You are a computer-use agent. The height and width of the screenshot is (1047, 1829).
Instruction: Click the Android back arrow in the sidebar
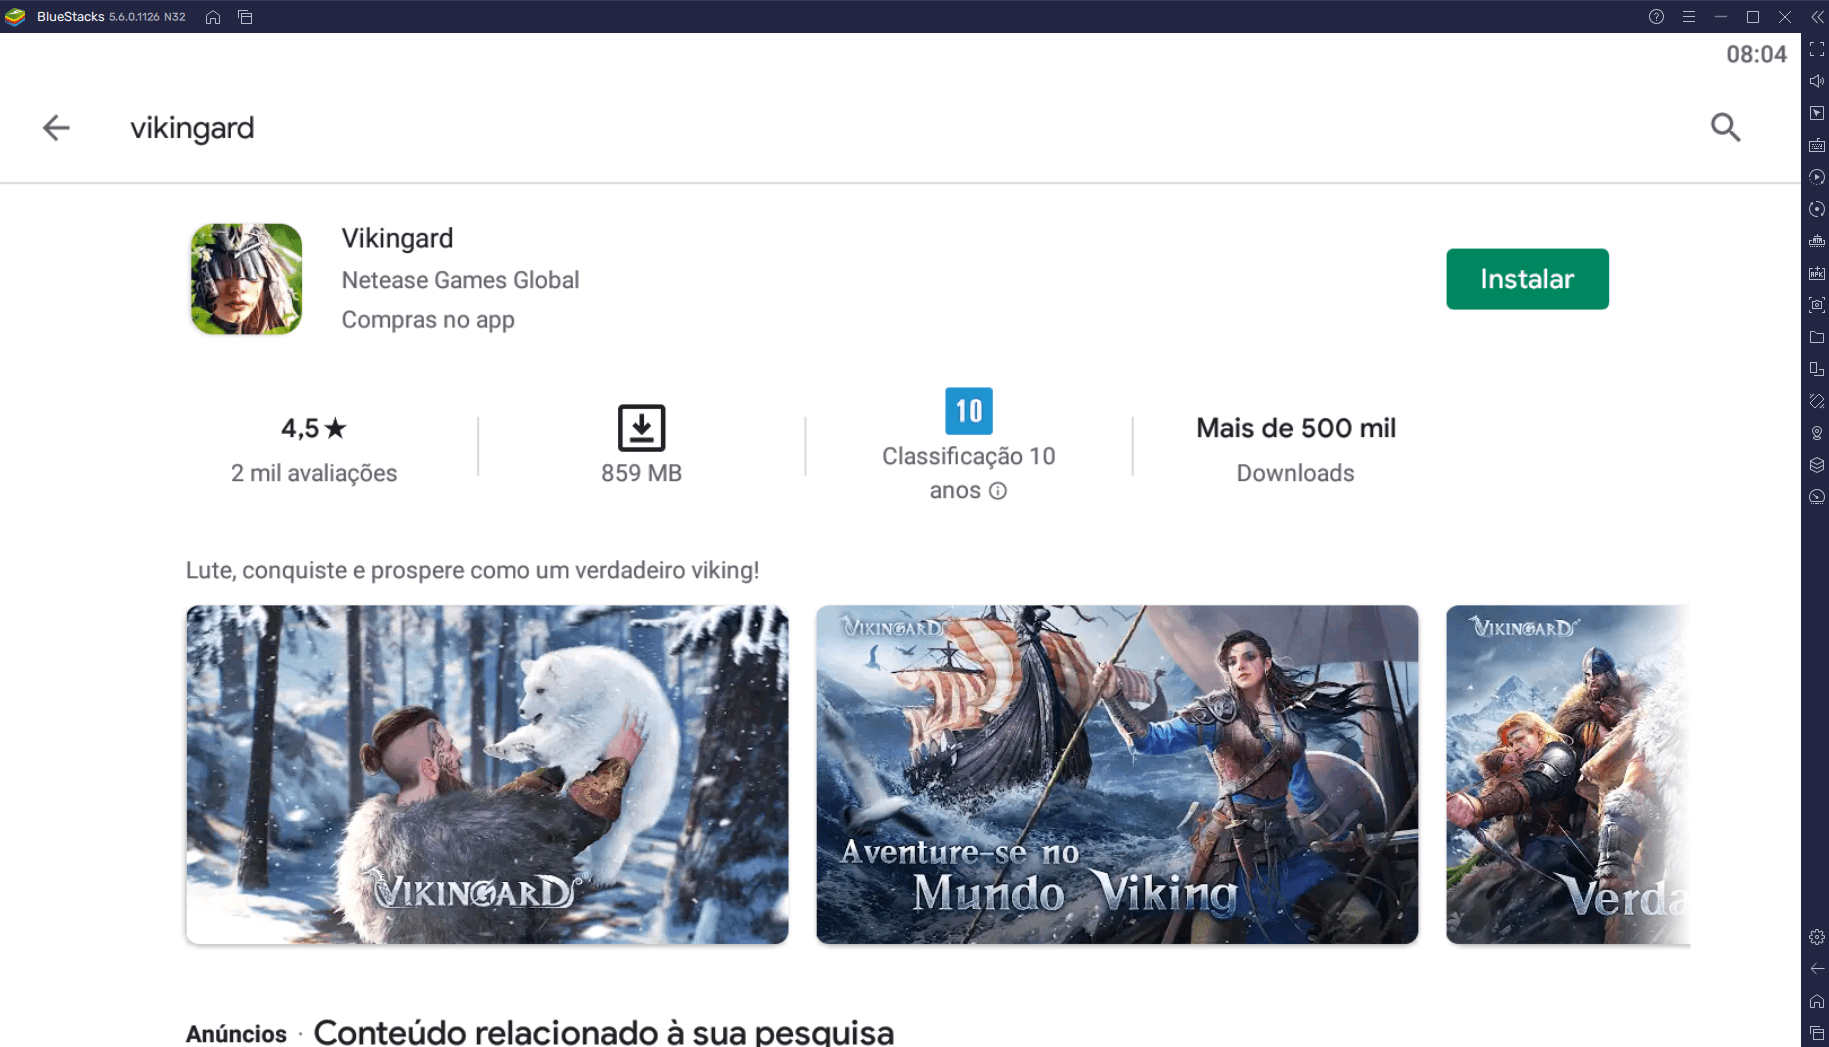click(1817, 969)
